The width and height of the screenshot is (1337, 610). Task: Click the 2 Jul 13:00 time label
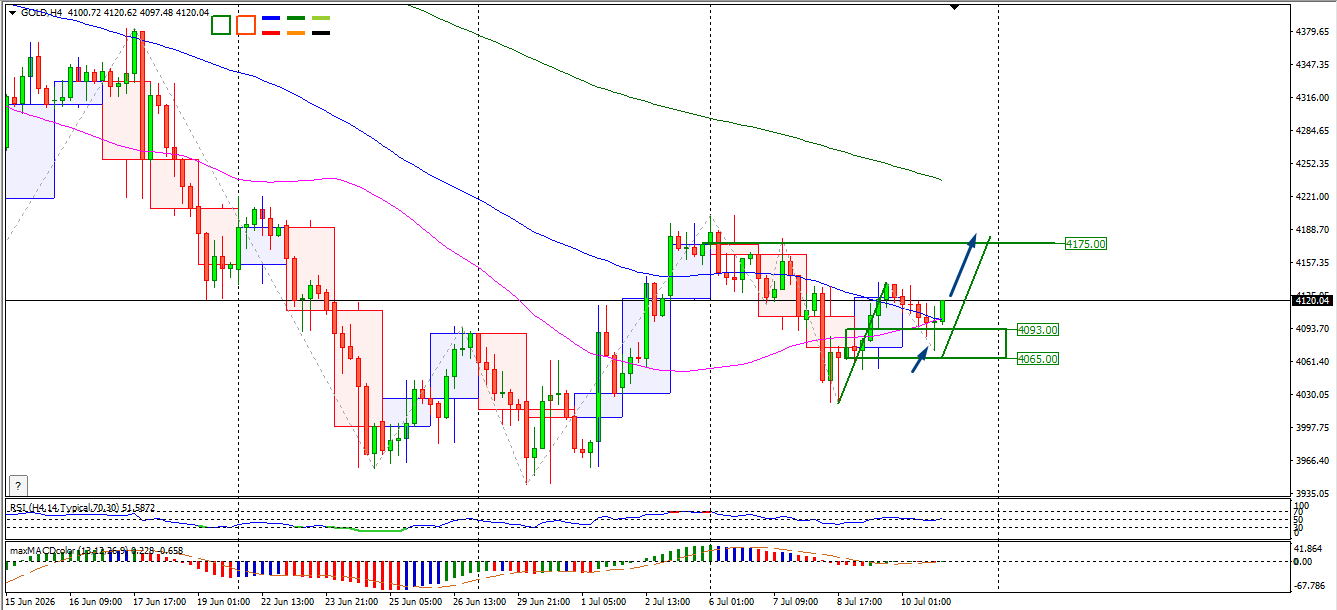click(x=667, y=602)
